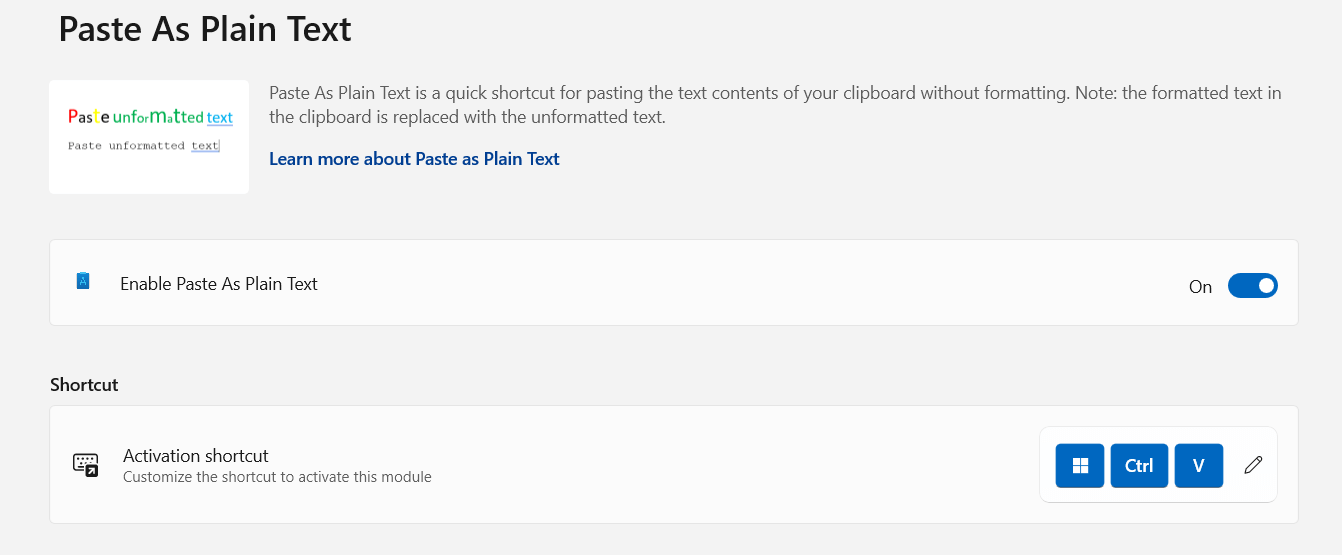Click the colorful Paste unformatted text line
This screenshot has width=1342, height=555.
[x=150, y=117]
